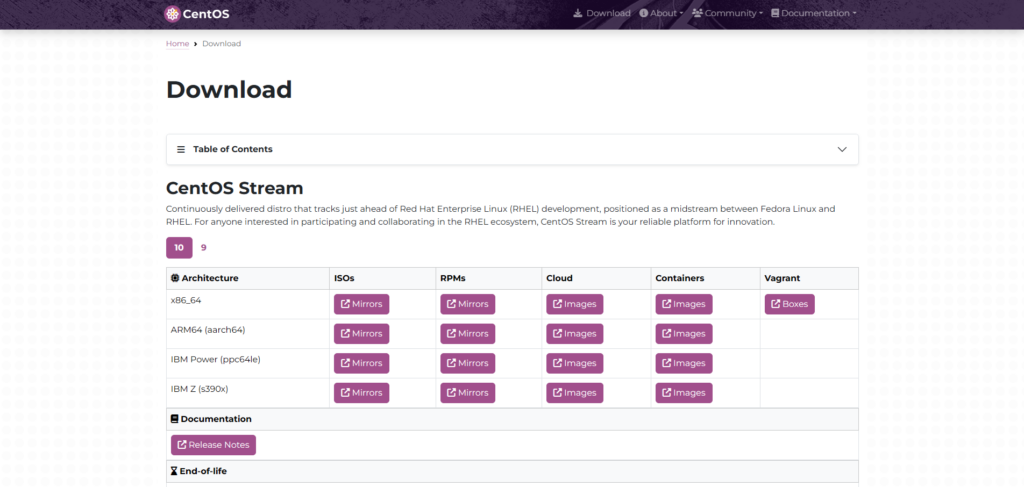
Task: Open the Release Notes button
Action: point(214,445)
